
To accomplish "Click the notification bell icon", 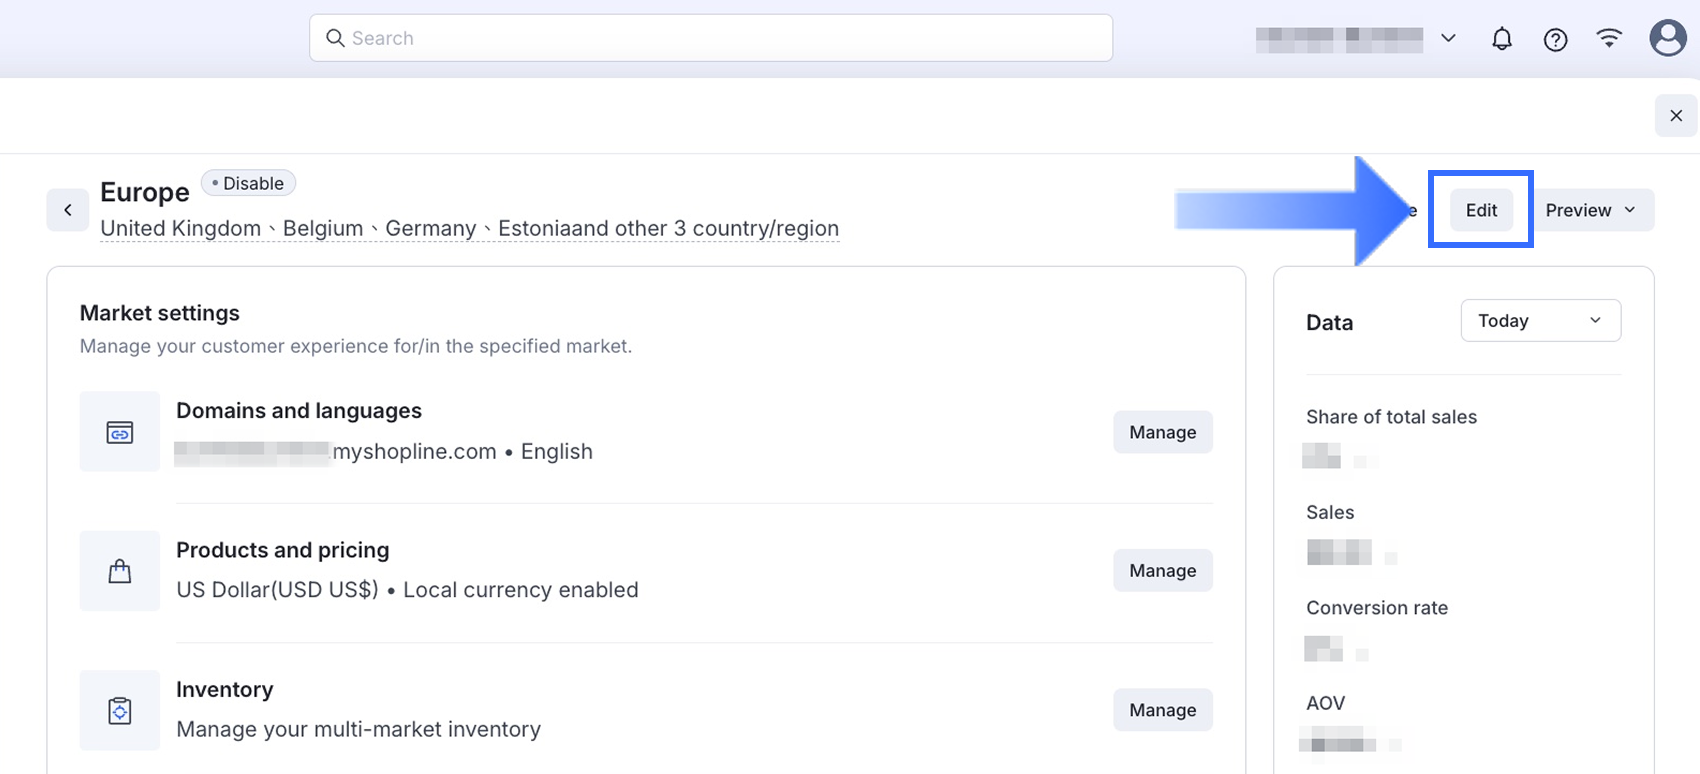I will click(x=1501, y=39).
